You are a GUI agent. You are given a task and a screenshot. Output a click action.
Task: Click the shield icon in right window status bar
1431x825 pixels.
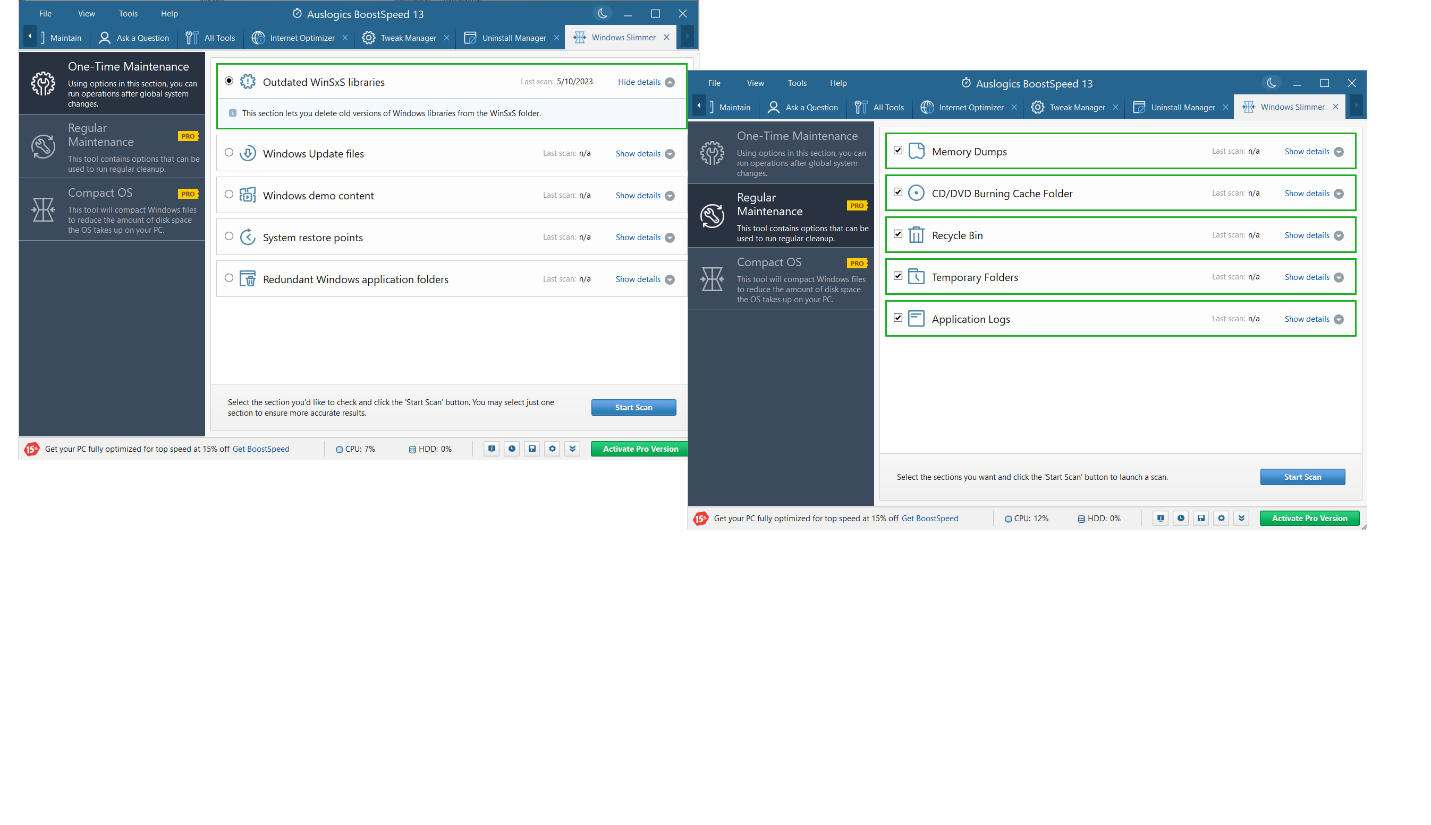1160,518
